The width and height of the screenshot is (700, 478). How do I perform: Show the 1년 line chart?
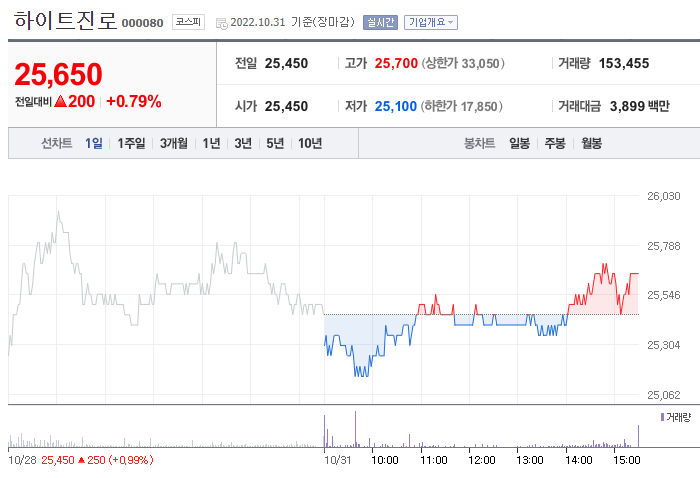pos(211,143)
